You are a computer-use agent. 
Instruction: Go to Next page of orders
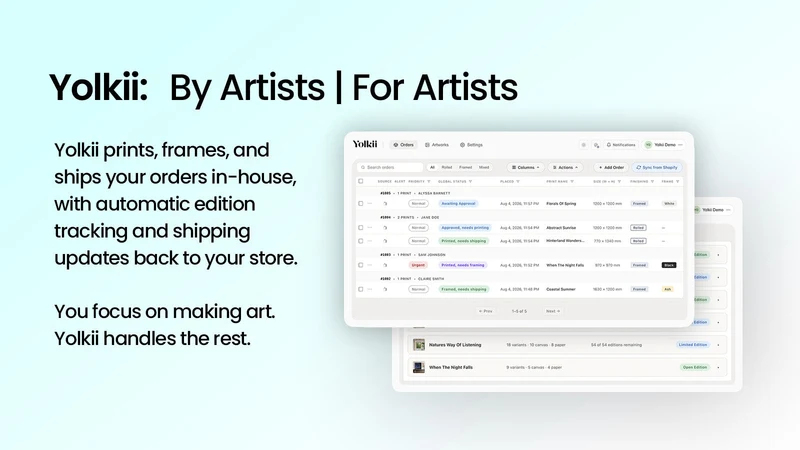pyautogui.click(x=553, y=311)
